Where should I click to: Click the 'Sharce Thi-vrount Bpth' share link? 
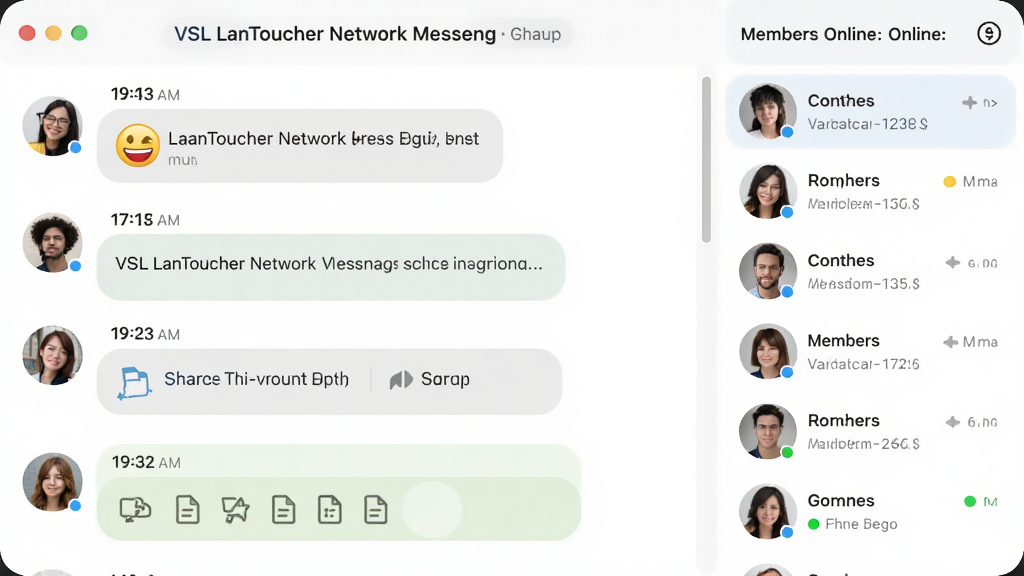click(256, 379)
